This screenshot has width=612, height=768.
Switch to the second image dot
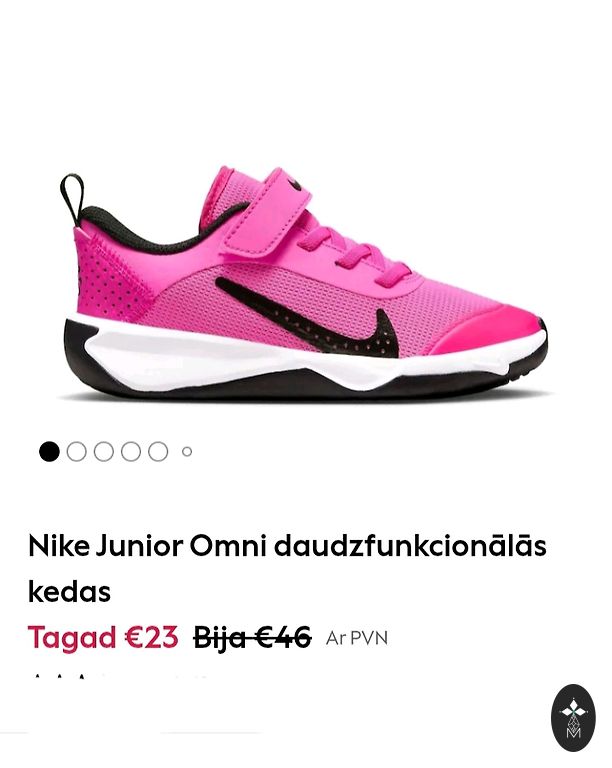point(76,452)
